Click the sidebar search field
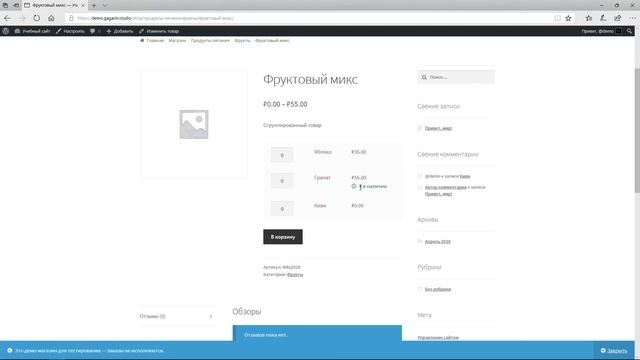 [x=456, y=77]
